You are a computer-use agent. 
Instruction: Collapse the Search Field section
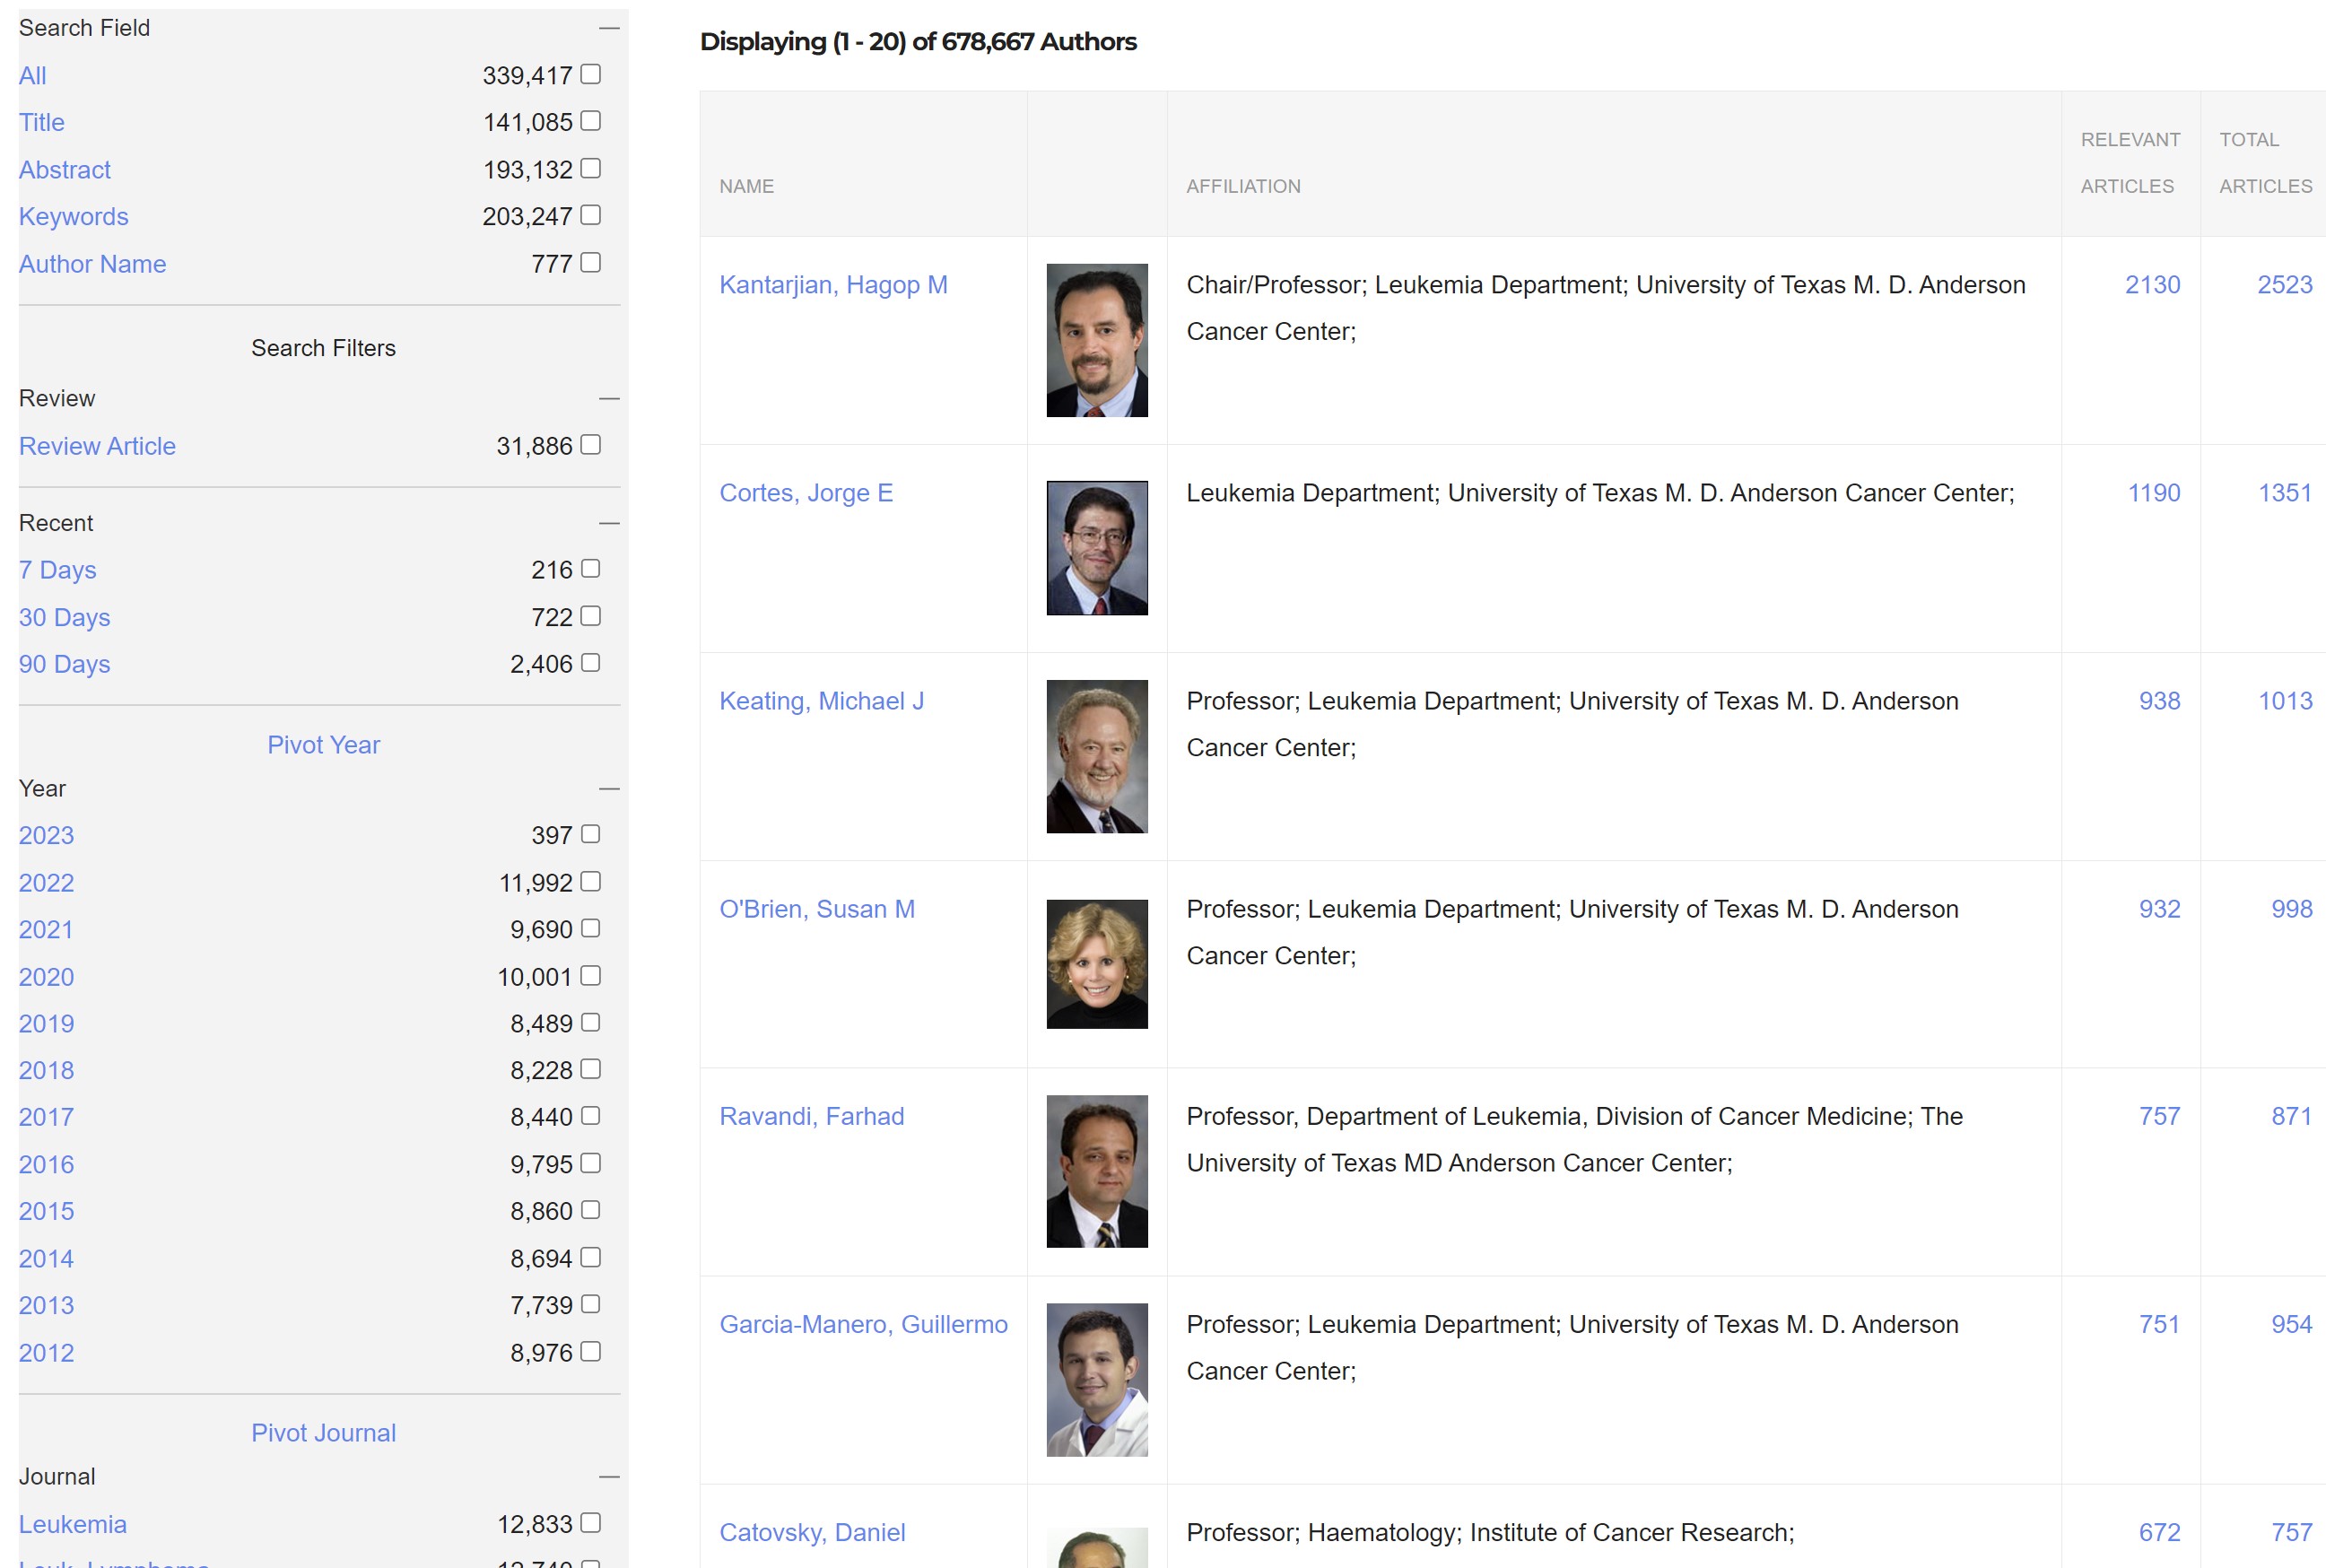click(x=609, y=28)
